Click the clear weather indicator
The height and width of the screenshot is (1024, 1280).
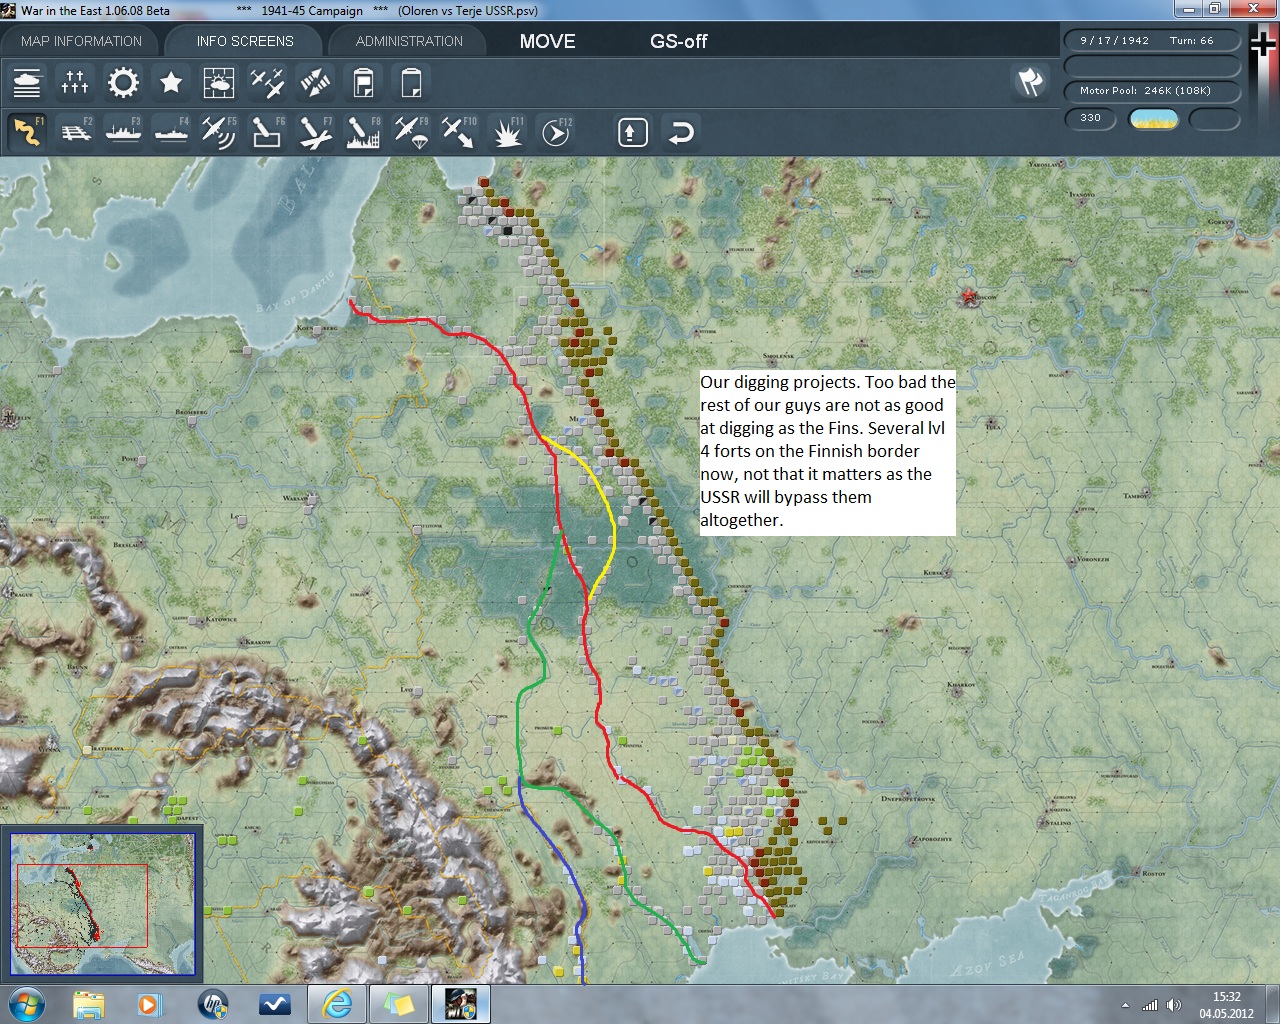pyautogui.click(x=1153, y=119)
